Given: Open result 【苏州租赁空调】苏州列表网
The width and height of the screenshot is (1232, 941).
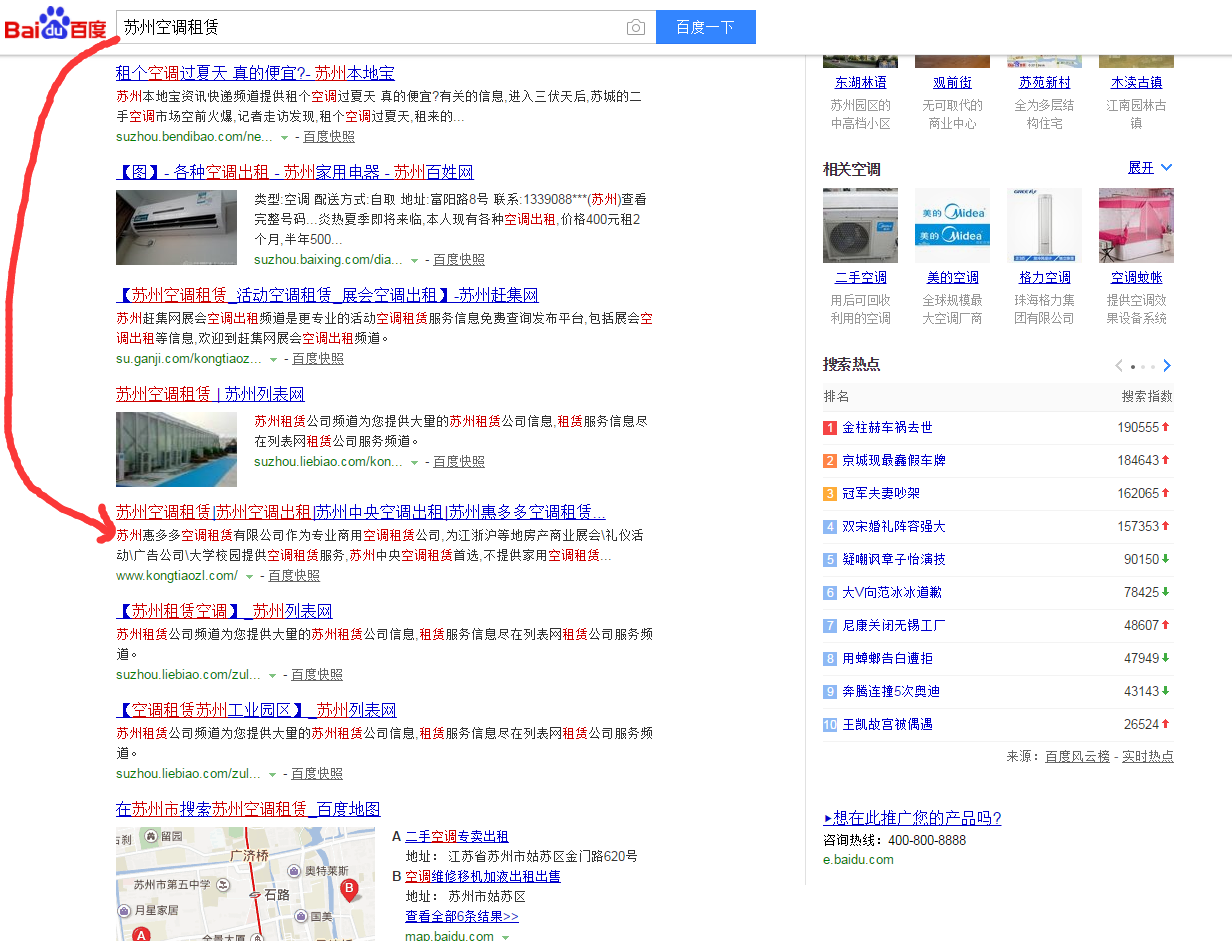Looking at the screenshot, I should coord(224,611).
